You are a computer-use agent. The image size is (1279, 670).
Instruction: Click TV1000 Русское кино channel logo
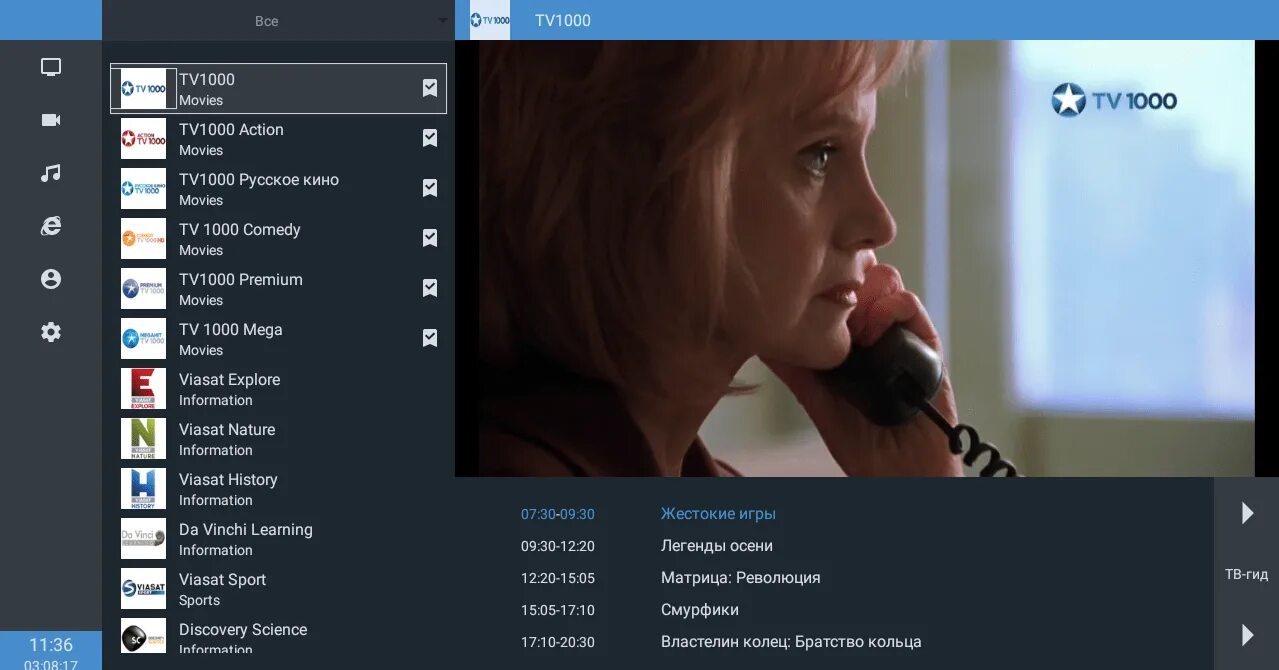tap(143, 189)
